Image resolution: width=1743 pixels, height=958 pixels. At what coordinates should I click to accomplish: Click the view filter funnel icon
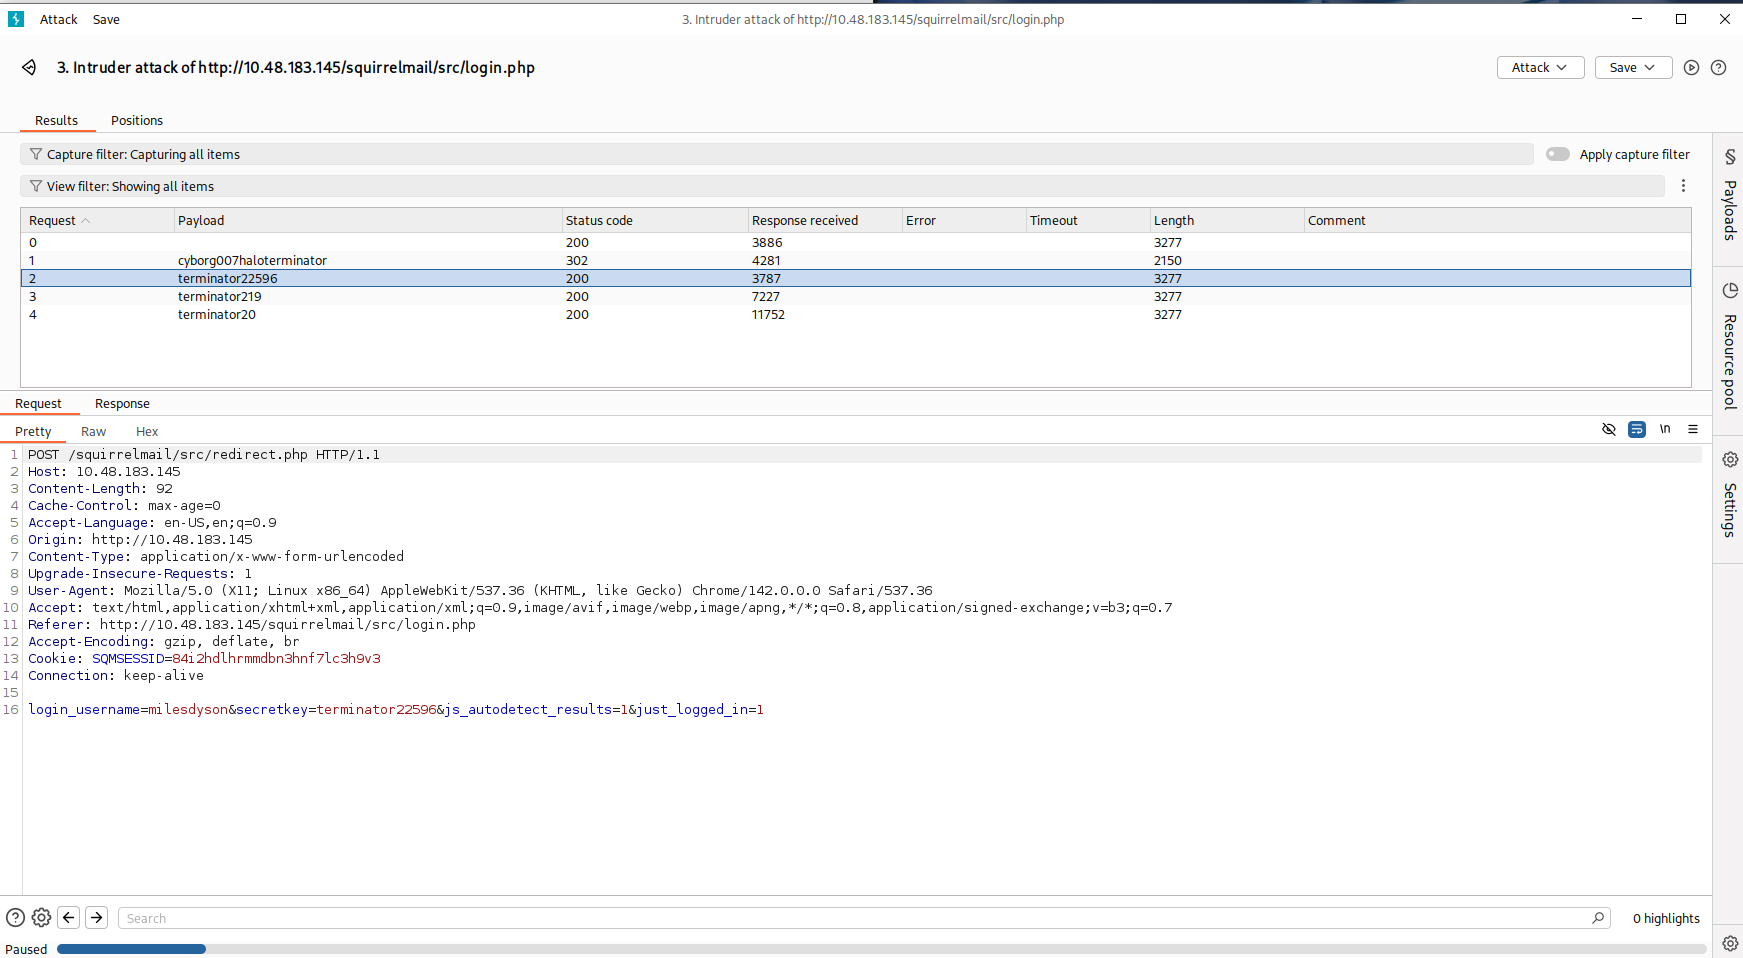[36, 186]
